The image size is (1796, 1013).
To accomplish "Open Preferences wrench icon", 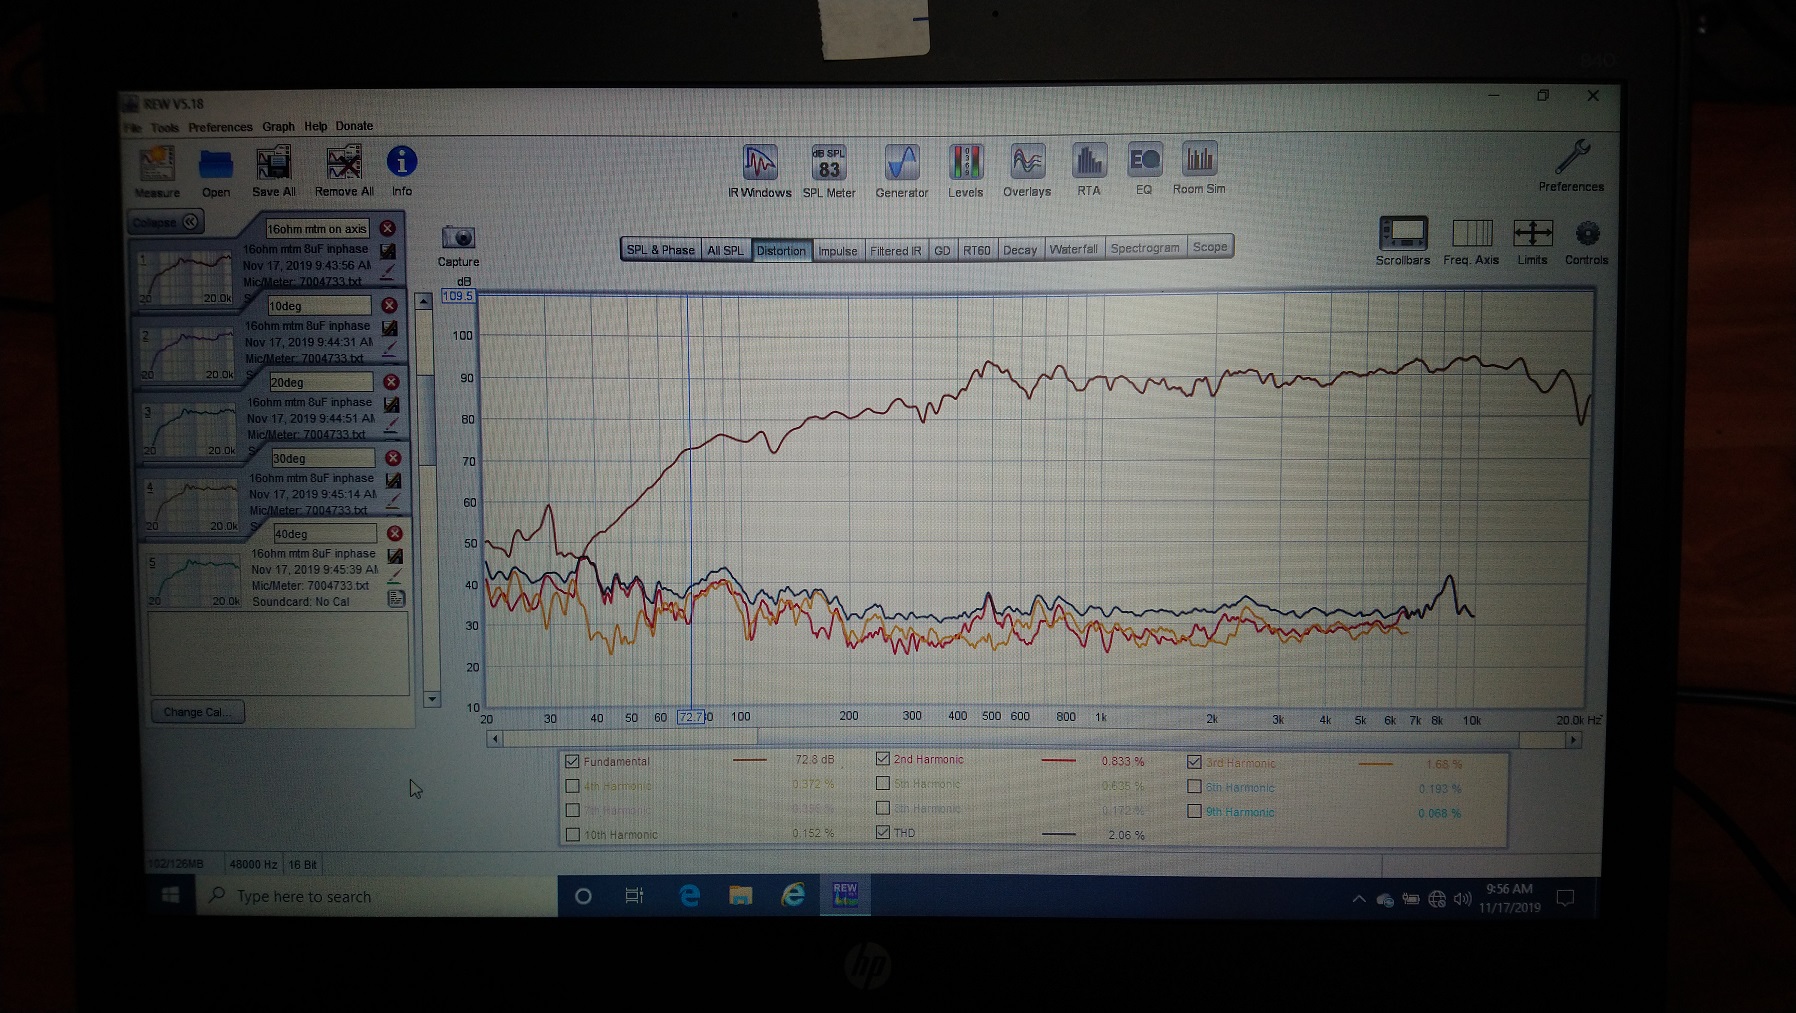I will (1572, 157).
